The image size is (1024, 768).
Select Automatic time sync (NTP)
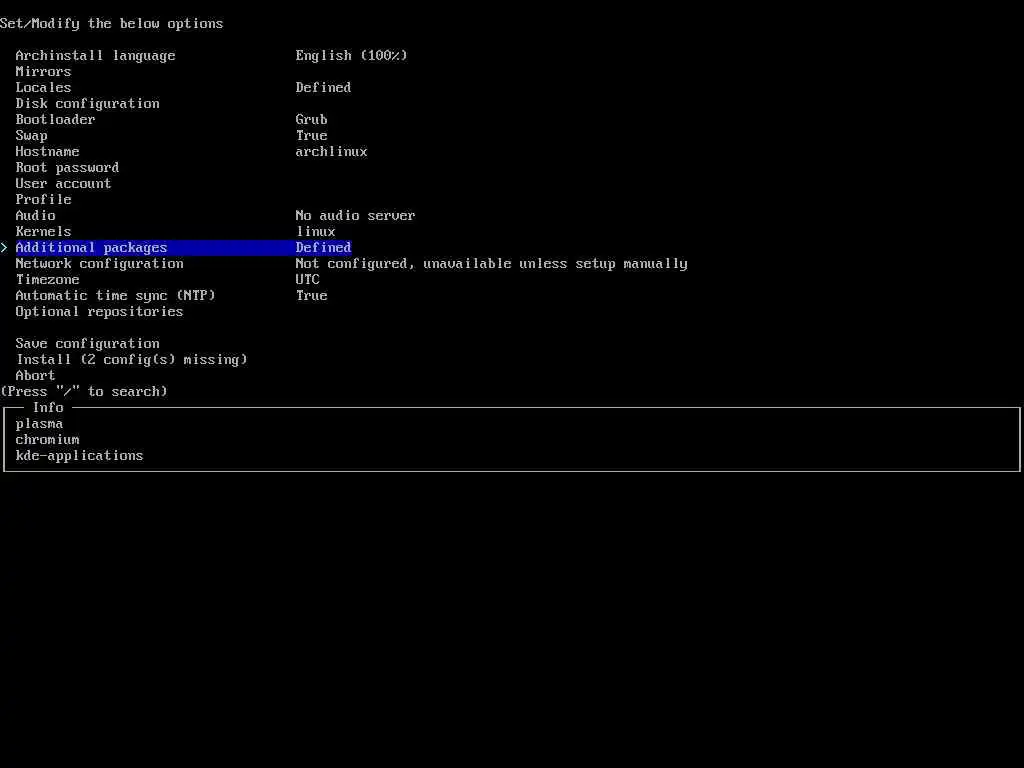[x=116, y=296]
